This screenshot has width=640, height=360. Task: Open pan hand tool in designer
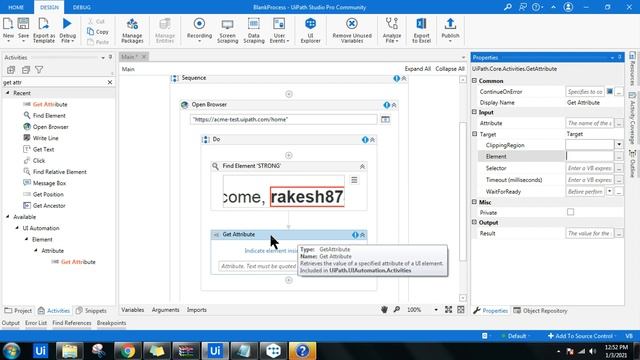pos(384,310)
